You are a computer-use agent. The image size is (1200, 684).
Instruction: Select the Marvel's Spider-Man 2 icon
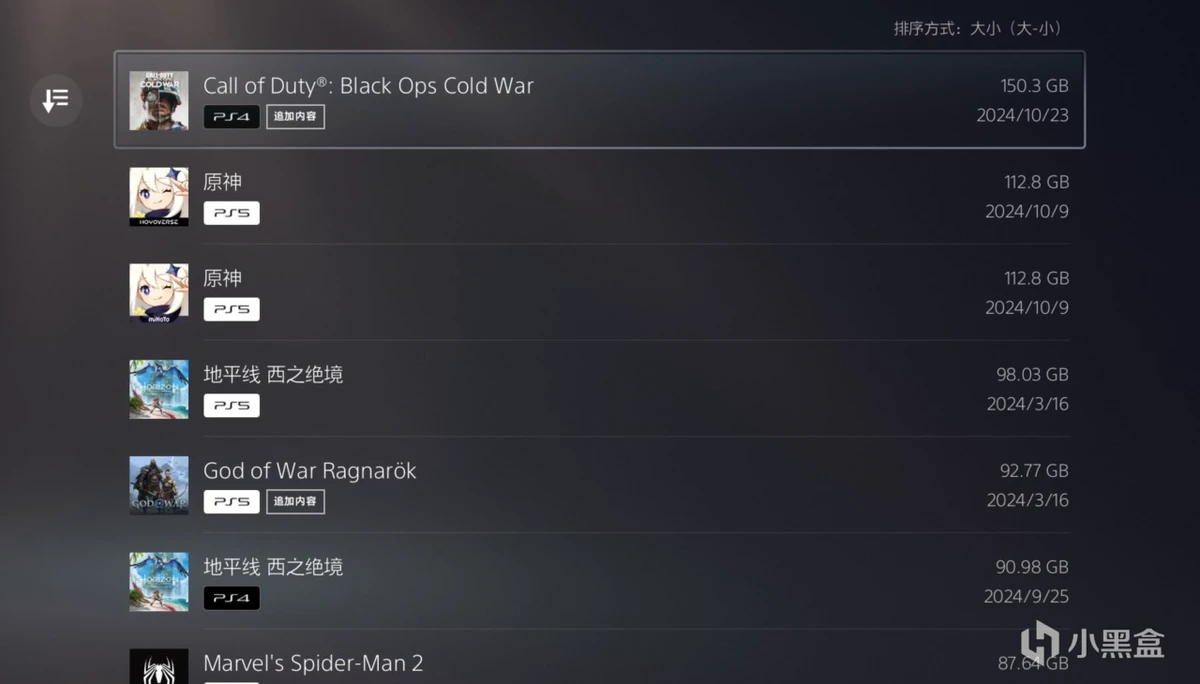[159, 666]
